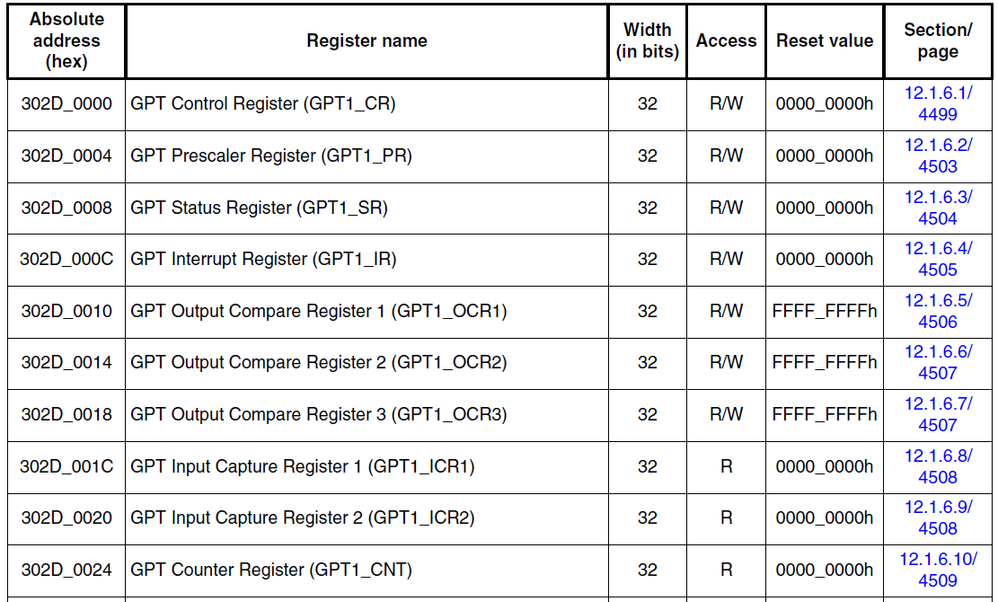998x602 pixels.
Task: Click the FFFF_FFFFh reset value for GPT1_OCR2
Action: pos(824,363)
